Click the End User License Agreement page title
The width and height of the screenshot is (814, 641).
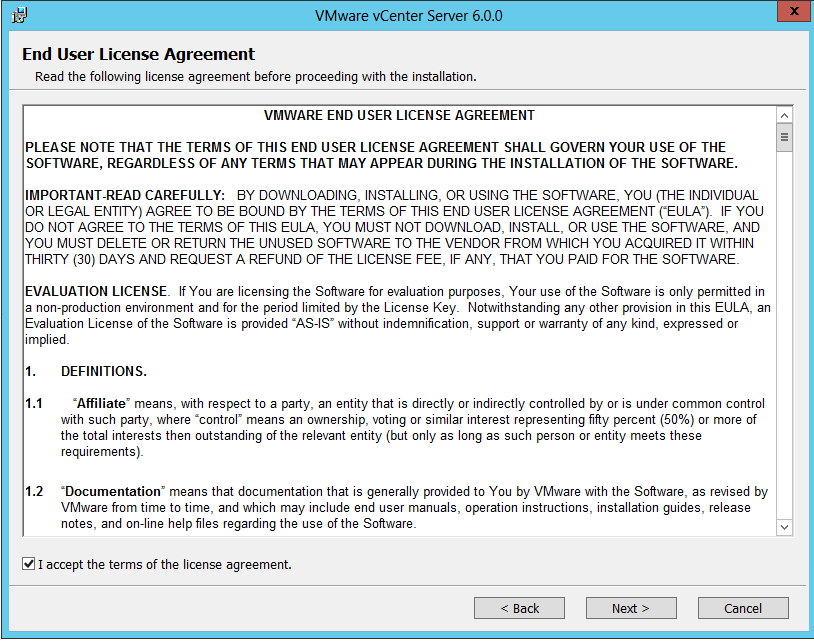(139, 54)
